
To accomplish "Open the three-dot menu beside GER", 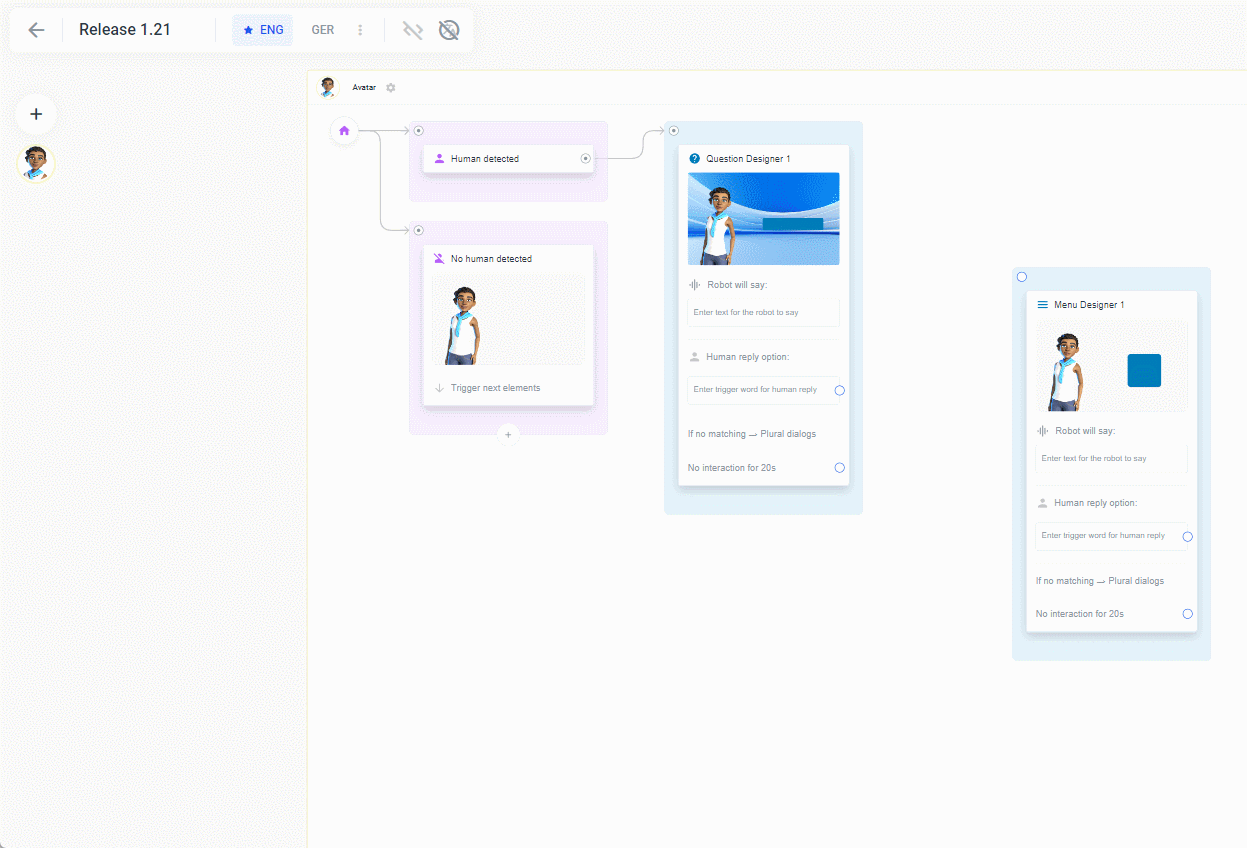I will (x=360, y=30).
